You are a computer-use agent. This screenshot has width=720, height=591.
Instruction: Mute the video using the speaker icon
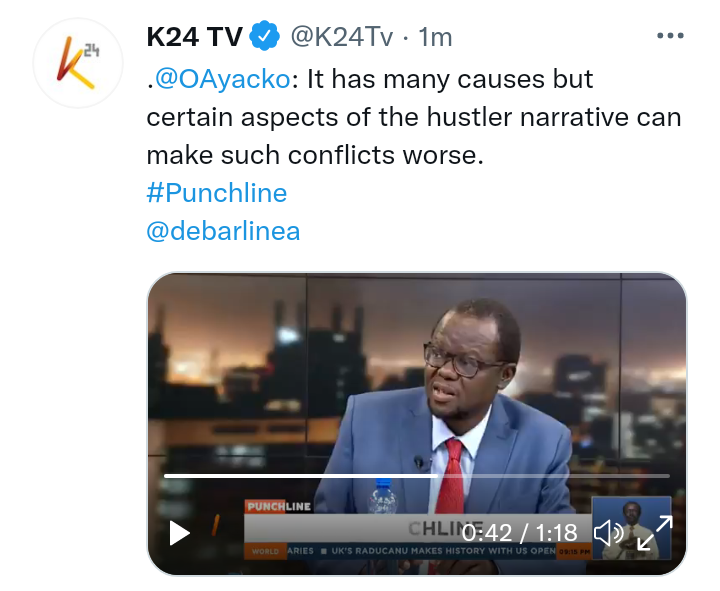point(608,534)
